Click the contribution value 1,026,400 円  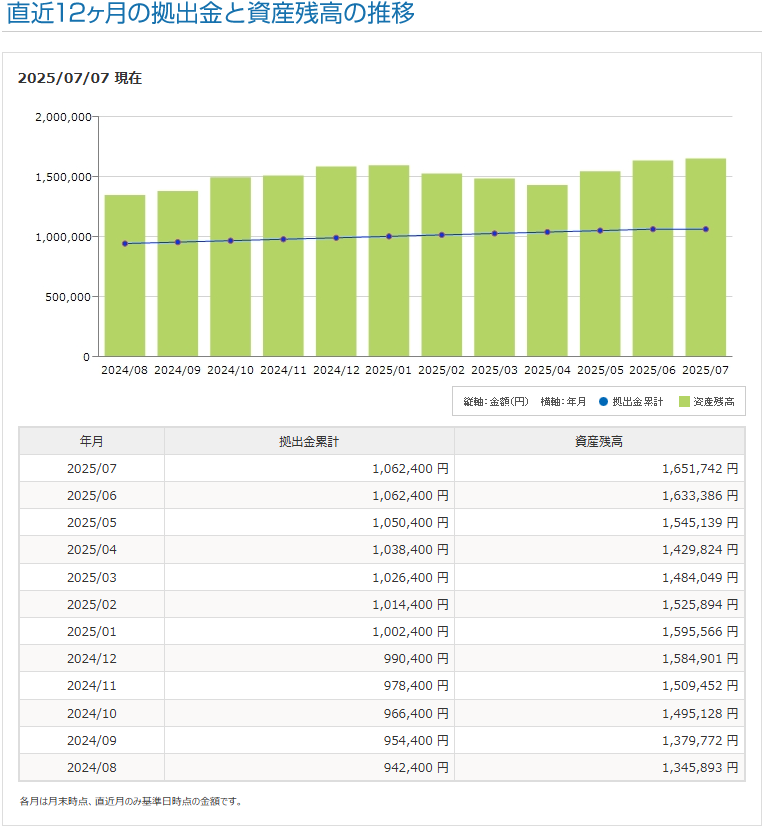410,577
